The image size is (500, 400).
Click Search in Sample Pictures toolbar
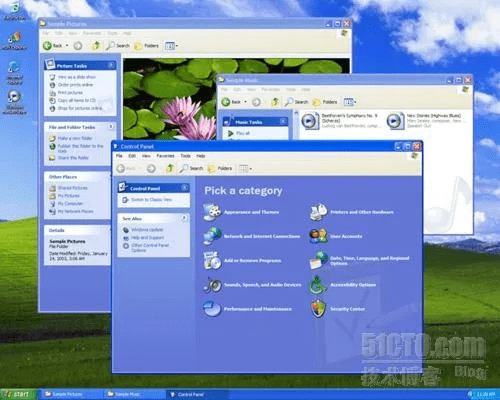point(118,45)
